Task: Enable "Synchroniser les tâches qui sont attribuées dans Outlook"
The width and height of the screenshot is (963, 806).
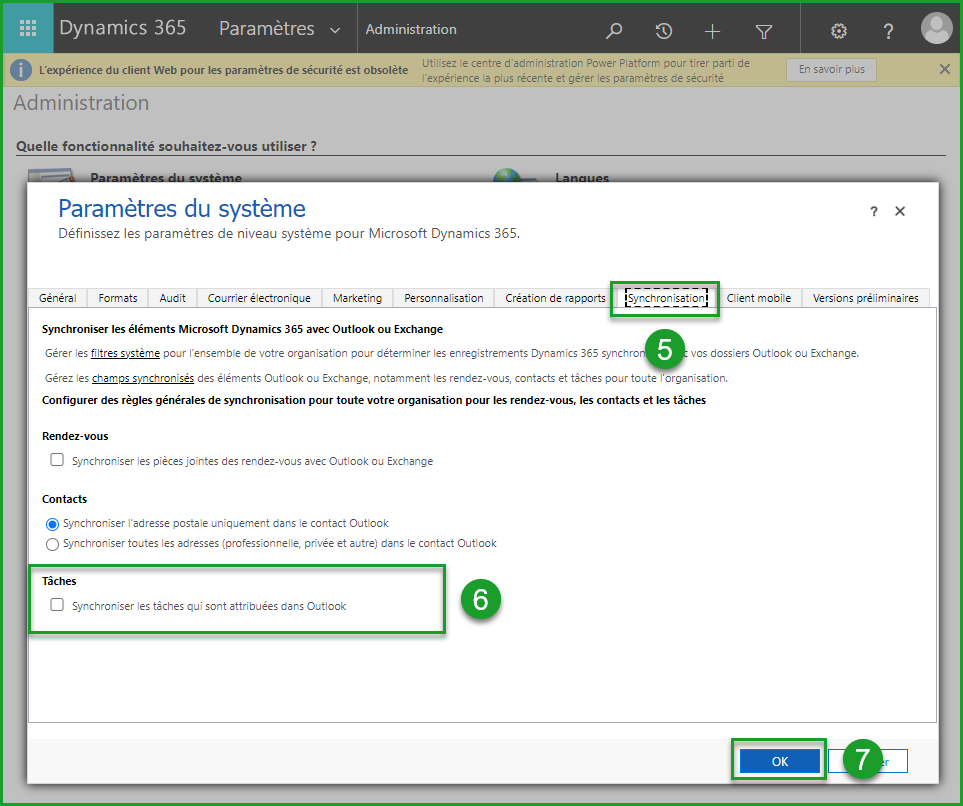Action: pos(57,604)
